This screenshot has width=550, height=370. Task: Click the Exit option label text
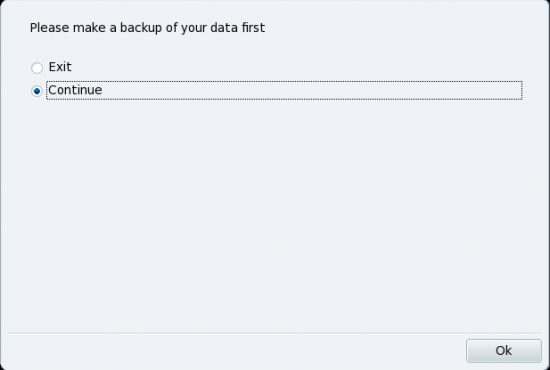coord(60,67)
